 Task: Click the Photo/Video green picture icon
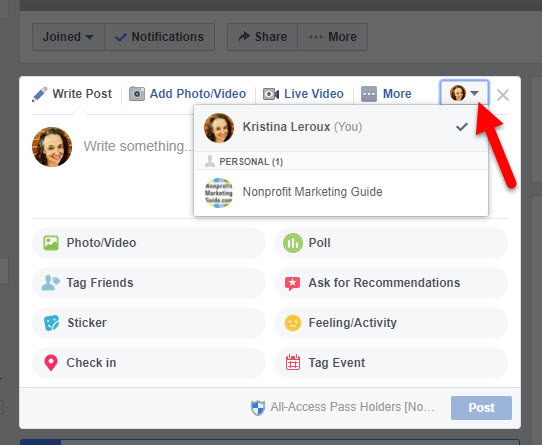pyautogui.click(x=51, y=243)
